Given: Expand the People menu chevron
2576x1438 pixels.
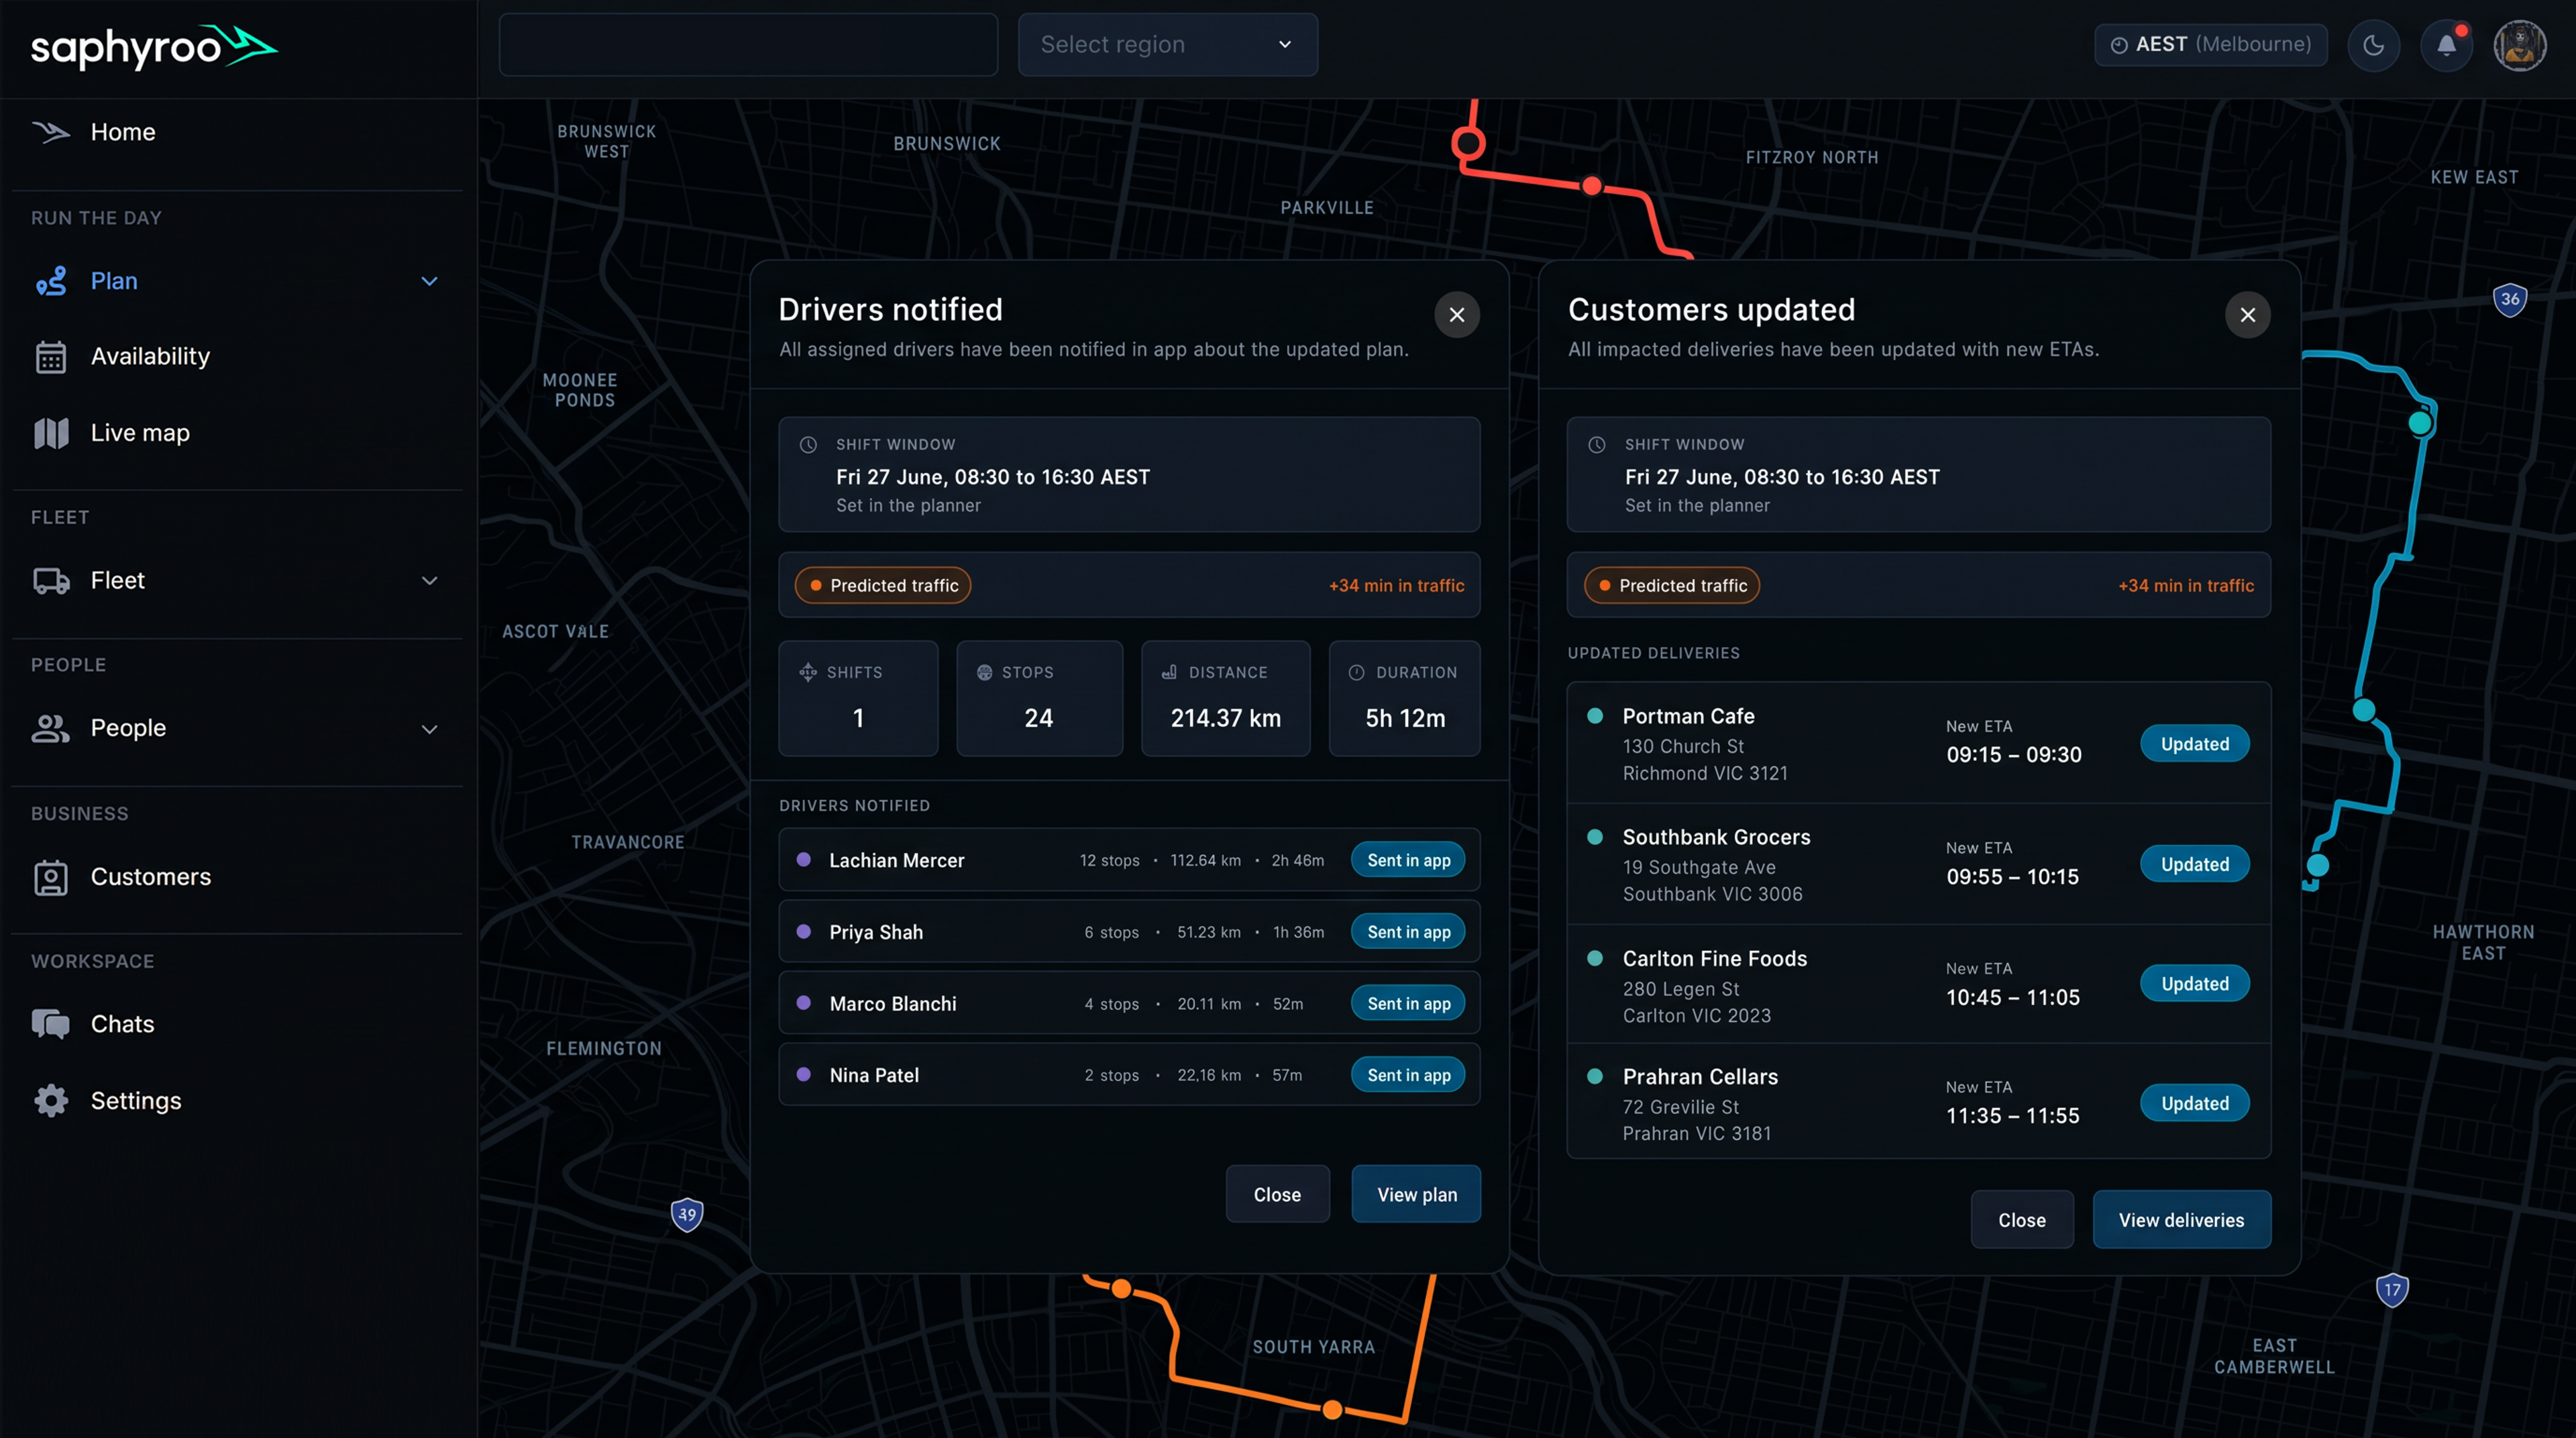Looking at the screenshot, I should [x=429, y=729].
